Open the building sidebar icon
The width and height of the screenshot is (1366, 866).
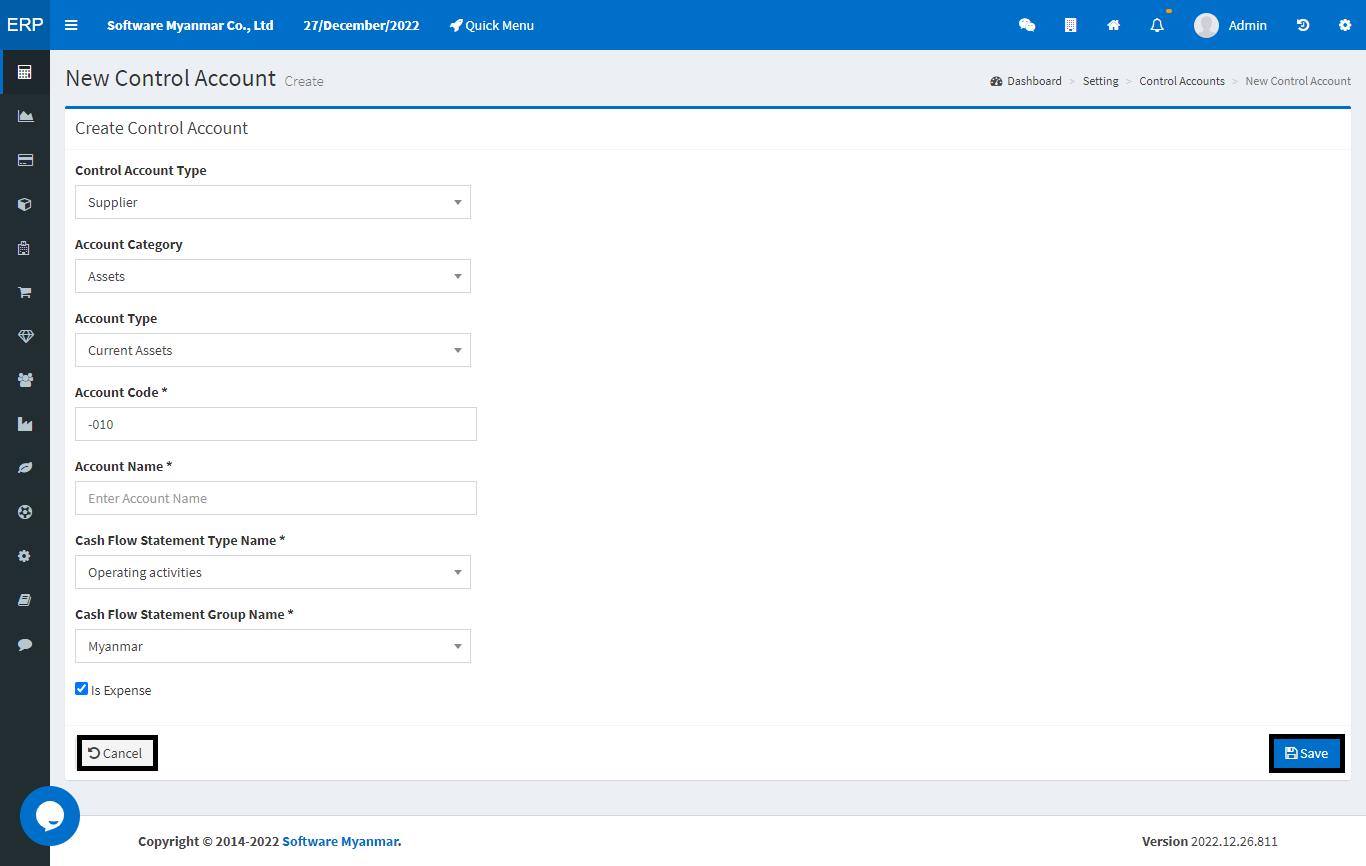pos(25,248)
